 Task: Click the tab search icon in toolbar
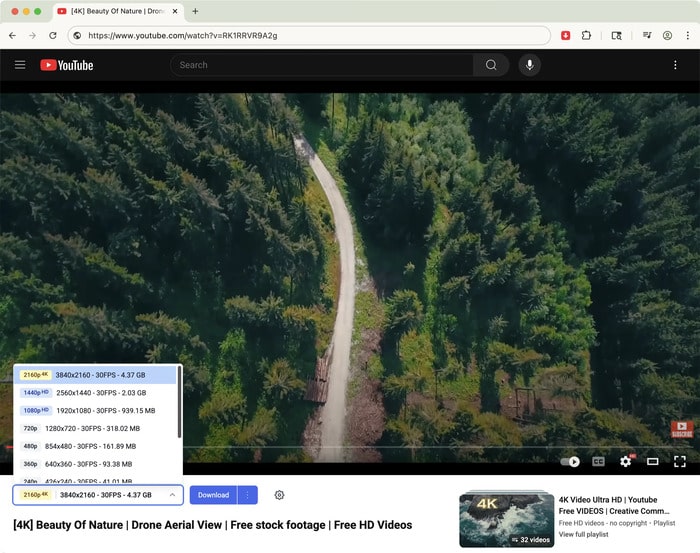click(x=617, y=36)
